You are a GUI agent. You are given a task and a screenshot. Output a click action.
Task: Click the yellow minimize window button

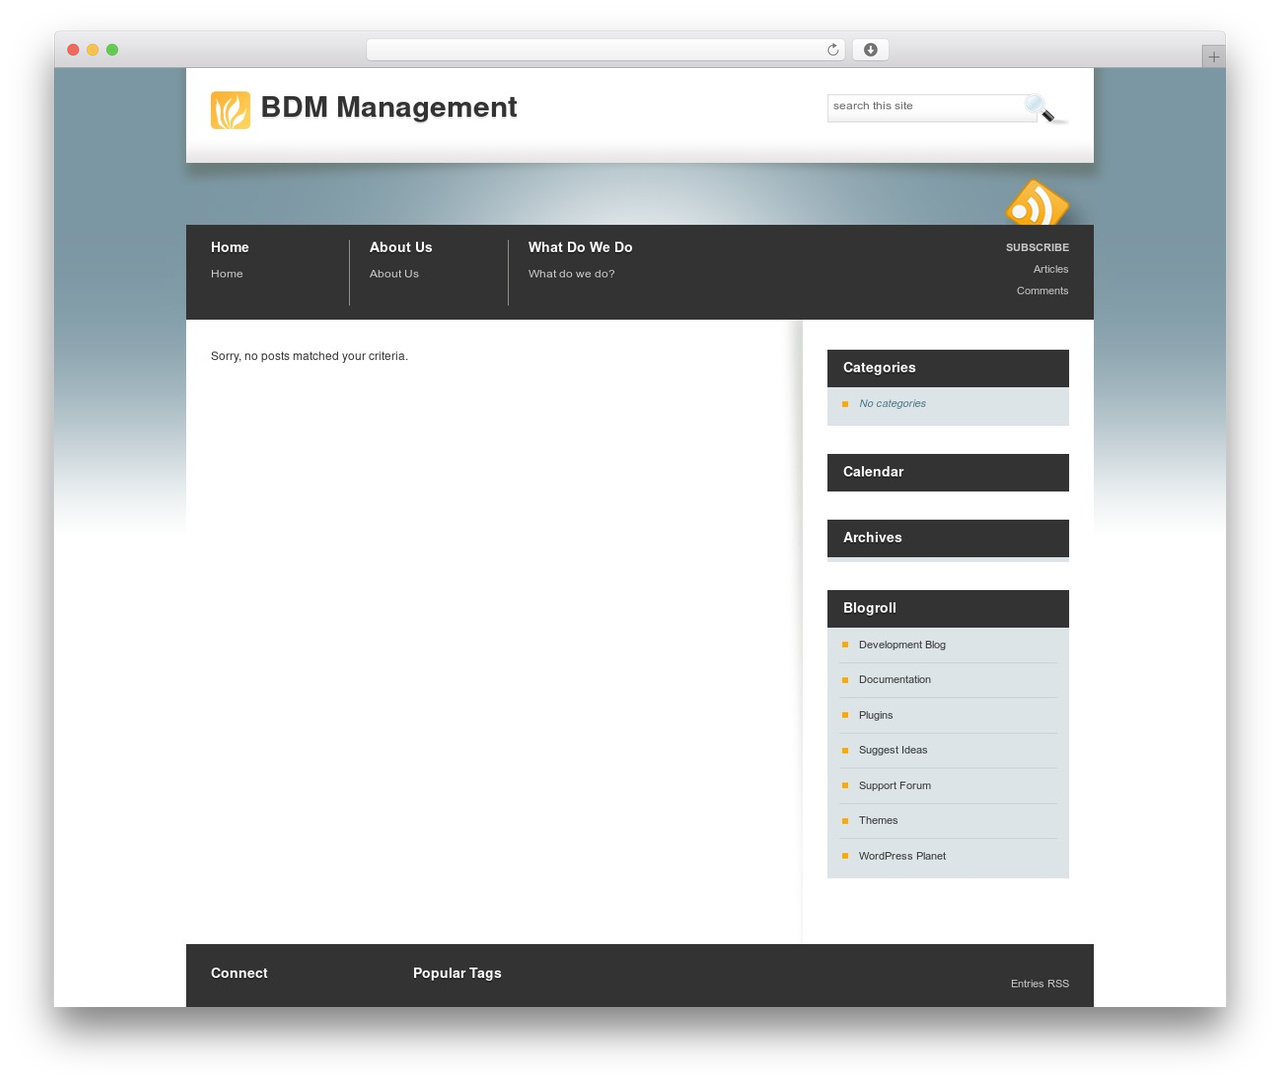(93, 50)
